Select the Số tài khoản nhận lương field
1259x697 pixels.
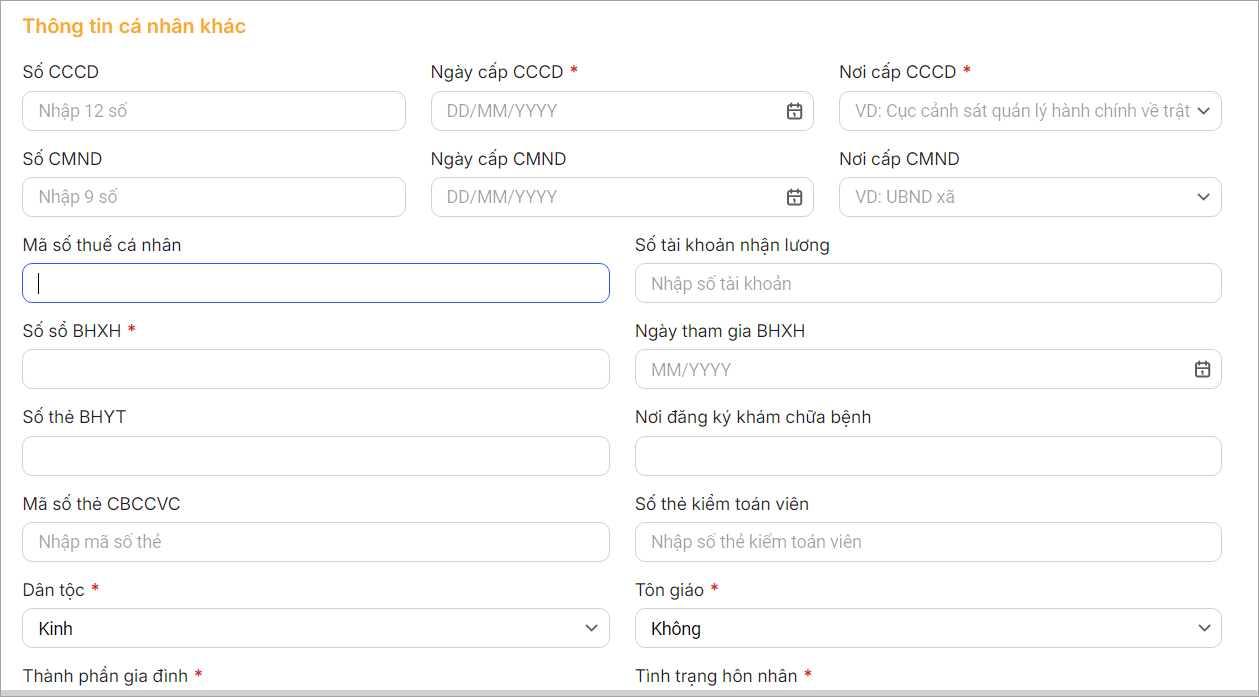927,283
